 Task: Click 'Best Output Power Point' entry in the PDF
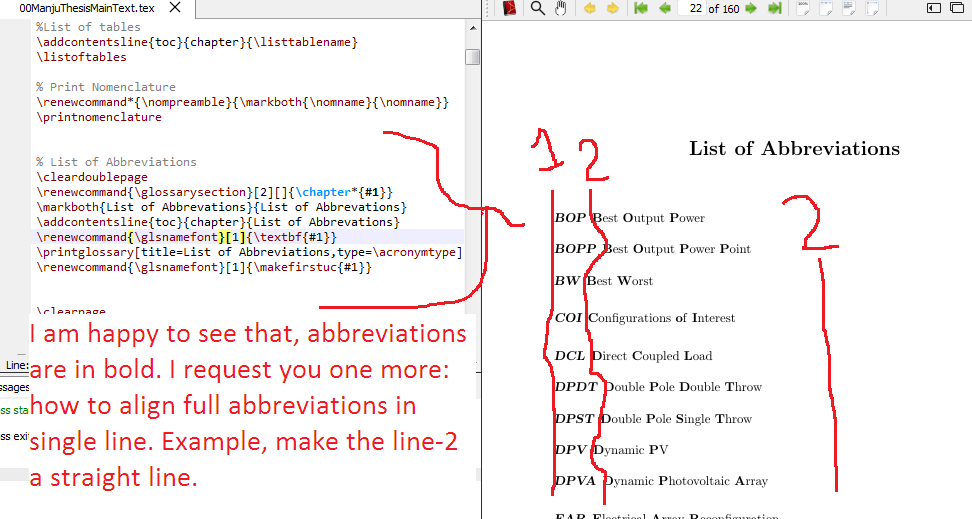[676, 249]
